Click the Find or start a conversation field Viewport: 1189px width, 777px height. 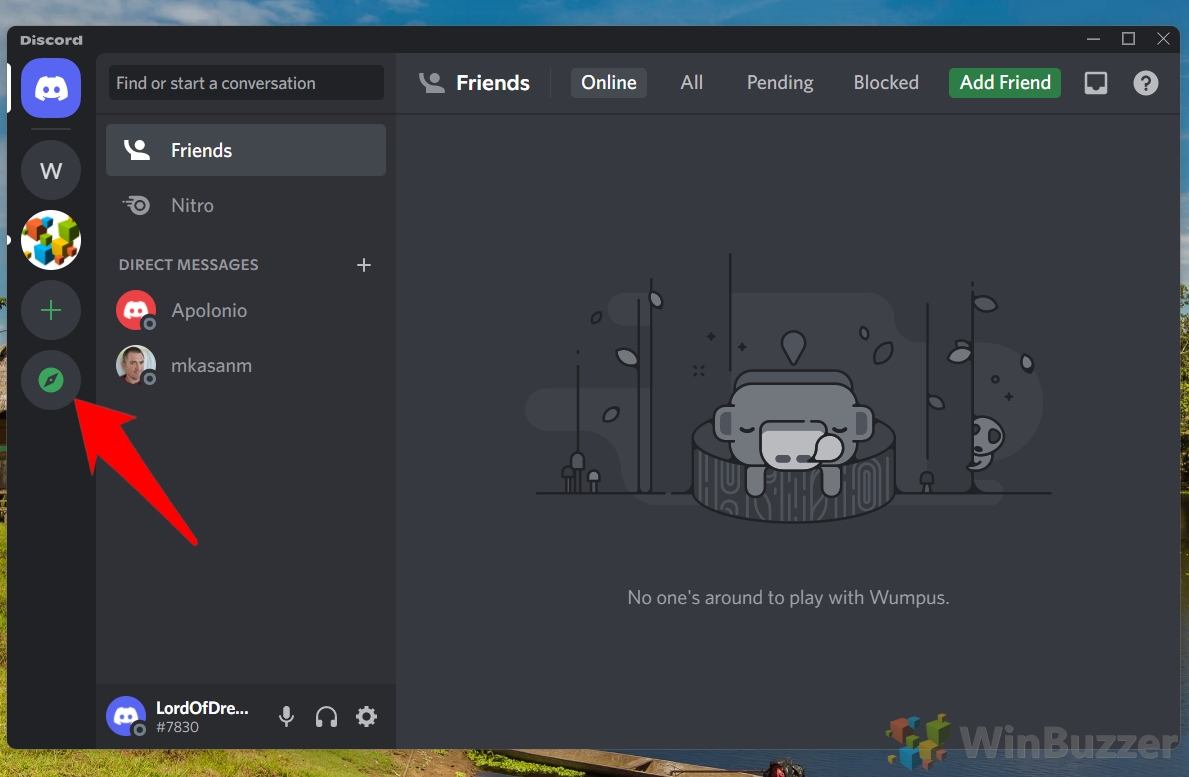(246, 83)
